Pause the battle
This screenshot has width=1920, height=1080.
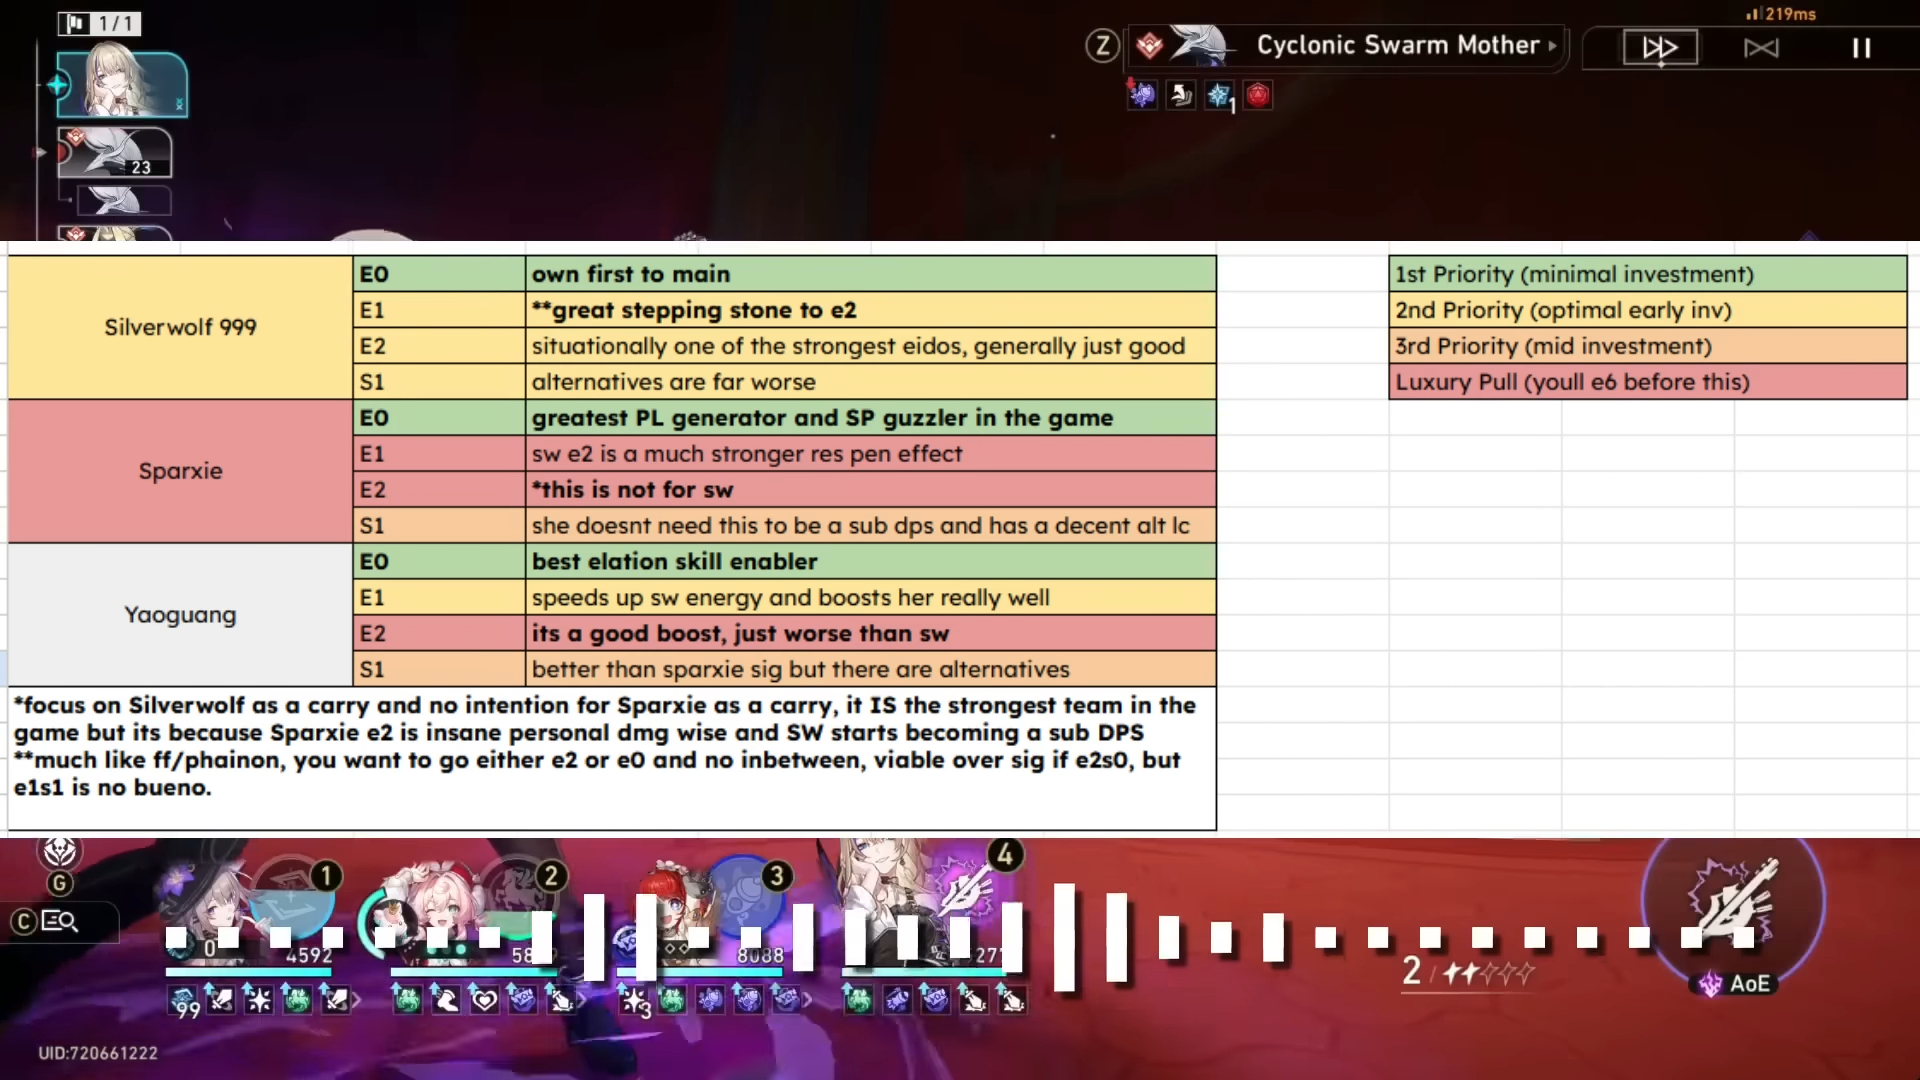click(1861, 48)
